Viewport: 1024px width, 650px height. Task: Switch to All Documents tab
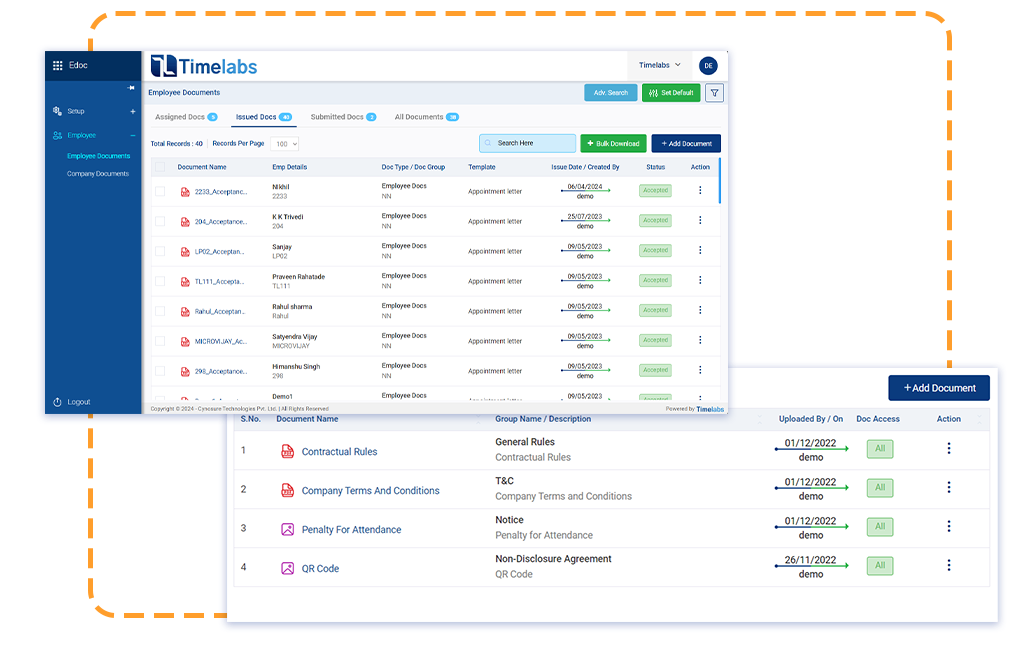[x=426, y=117]
